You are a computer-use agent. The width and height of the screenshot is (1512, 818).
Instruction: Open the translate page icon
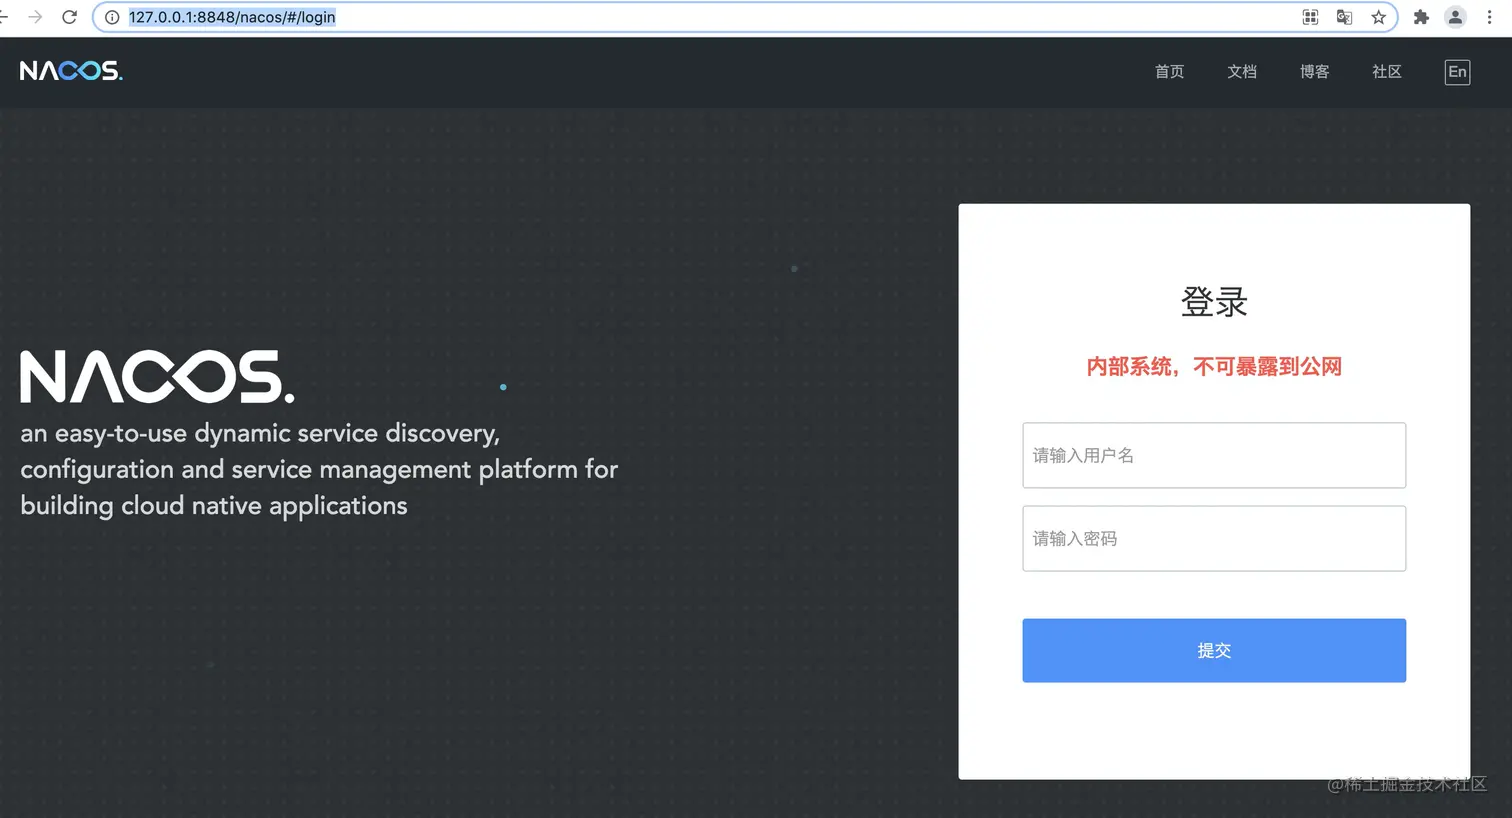(x=1344, y=17)
